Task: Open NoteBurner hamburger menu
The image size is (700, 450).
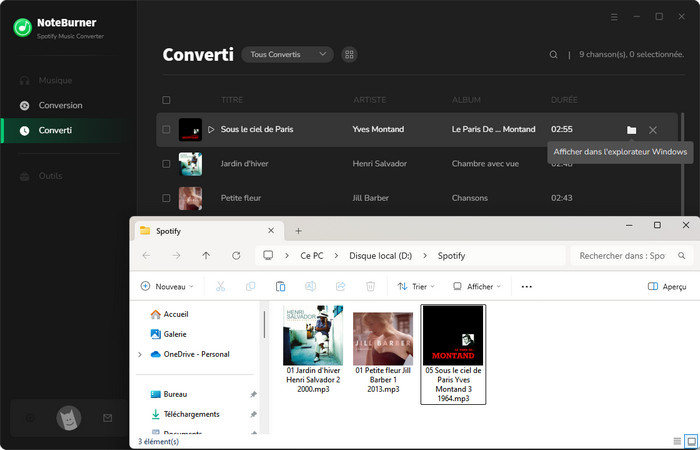Action: point(614,17)
